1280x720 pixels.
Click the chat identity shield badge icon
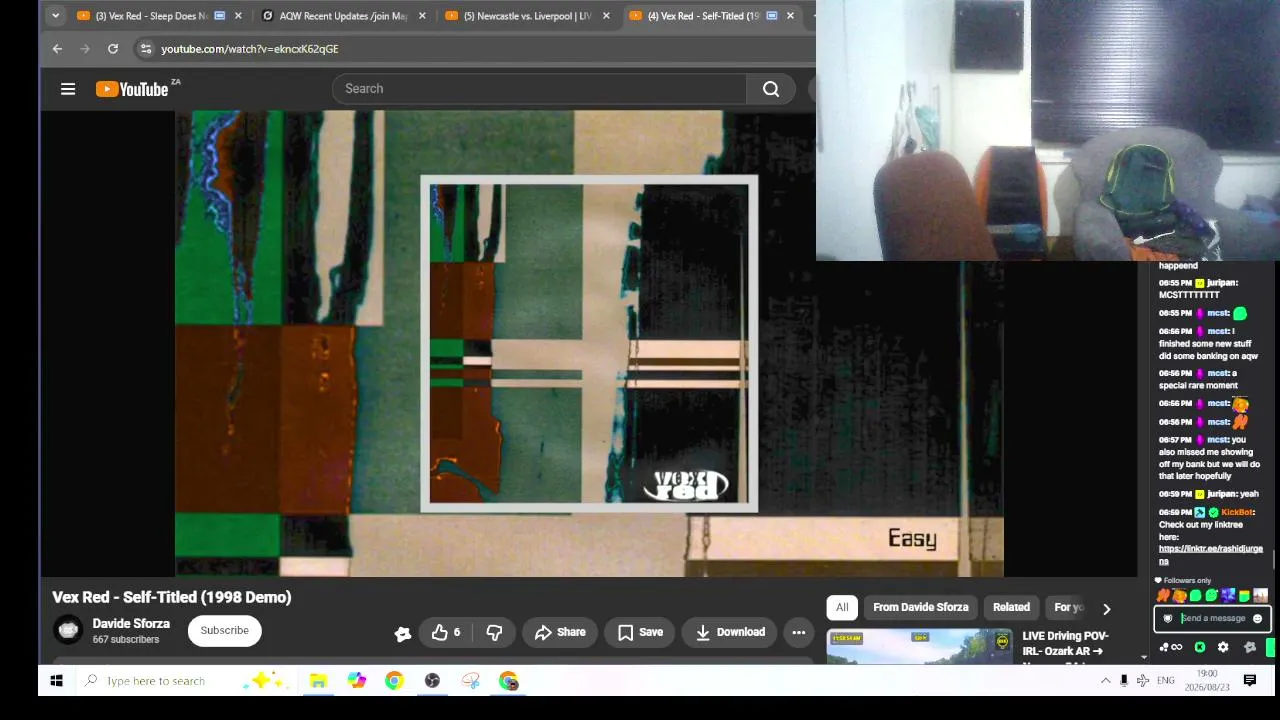click(1167, 619)
